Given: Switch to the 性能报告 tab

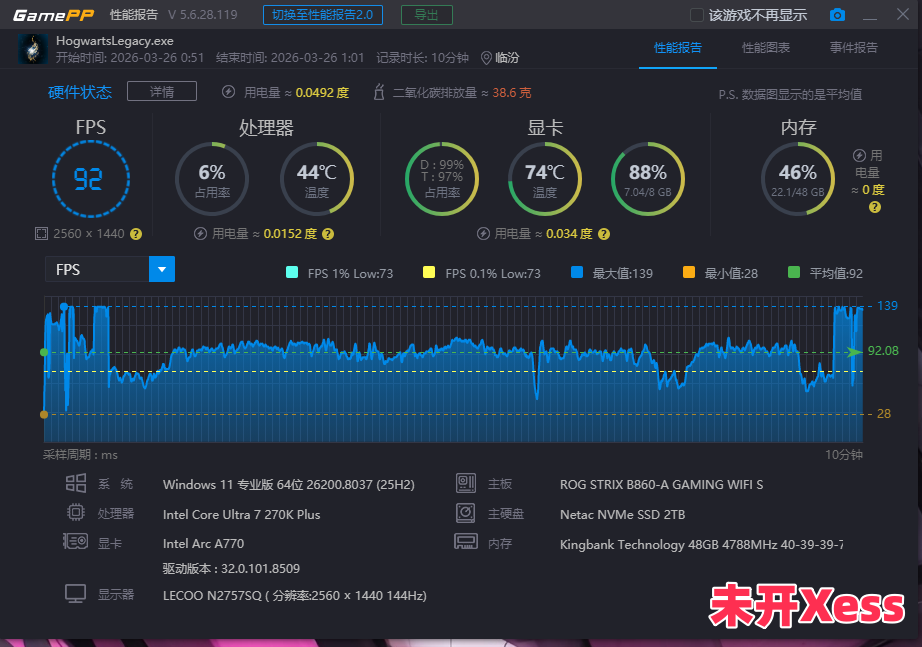Looking at the screenshot, I should point(678,48).
